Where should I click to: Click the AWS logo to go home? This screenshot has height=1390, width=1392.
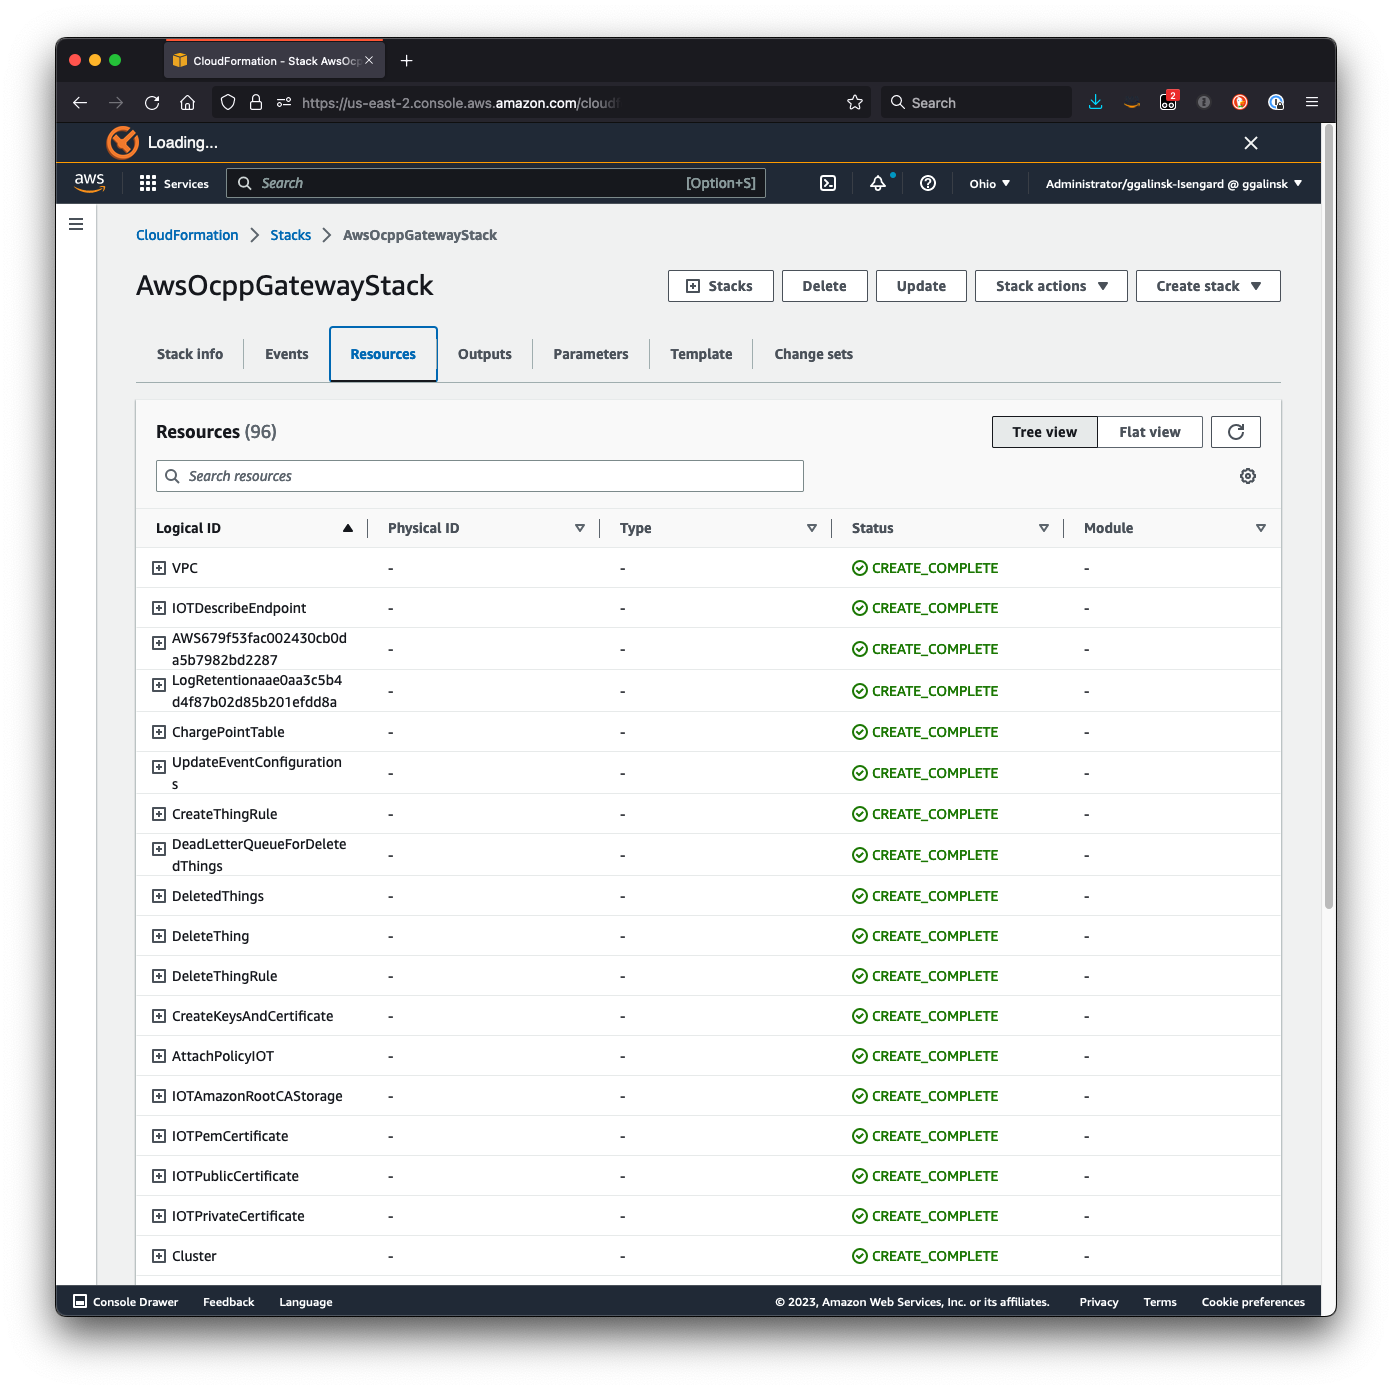89,183
